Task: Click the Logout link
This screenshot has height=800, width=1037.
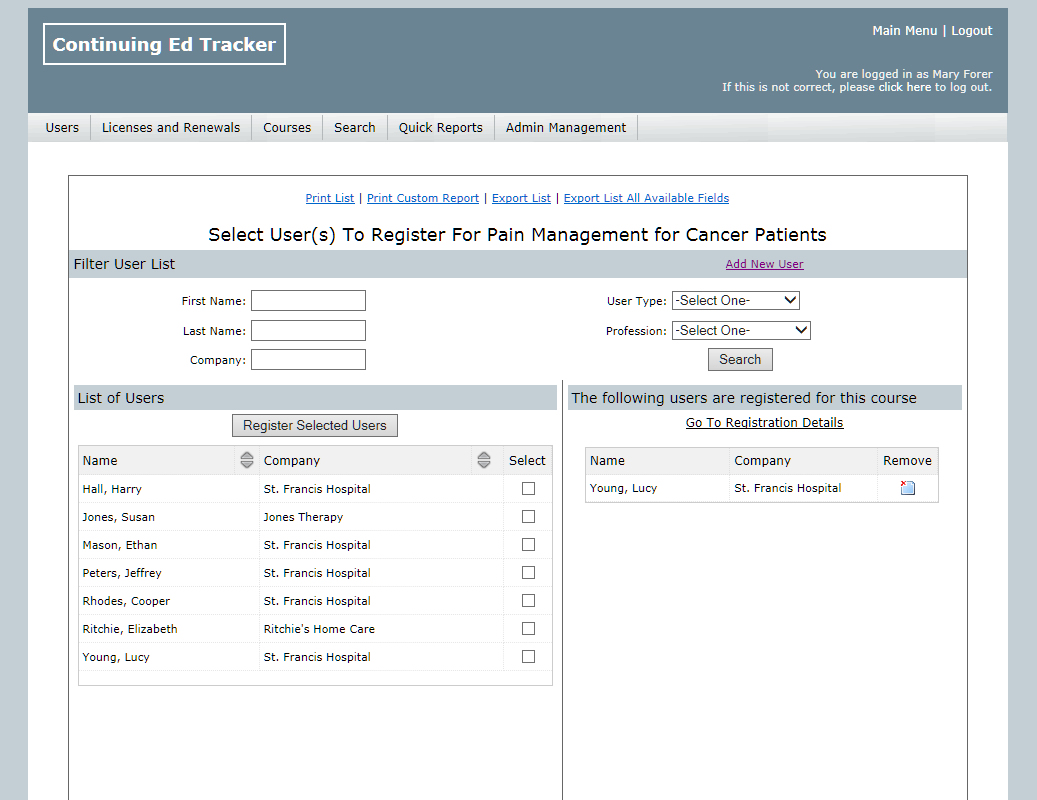Action: click(x=971, y=31)
